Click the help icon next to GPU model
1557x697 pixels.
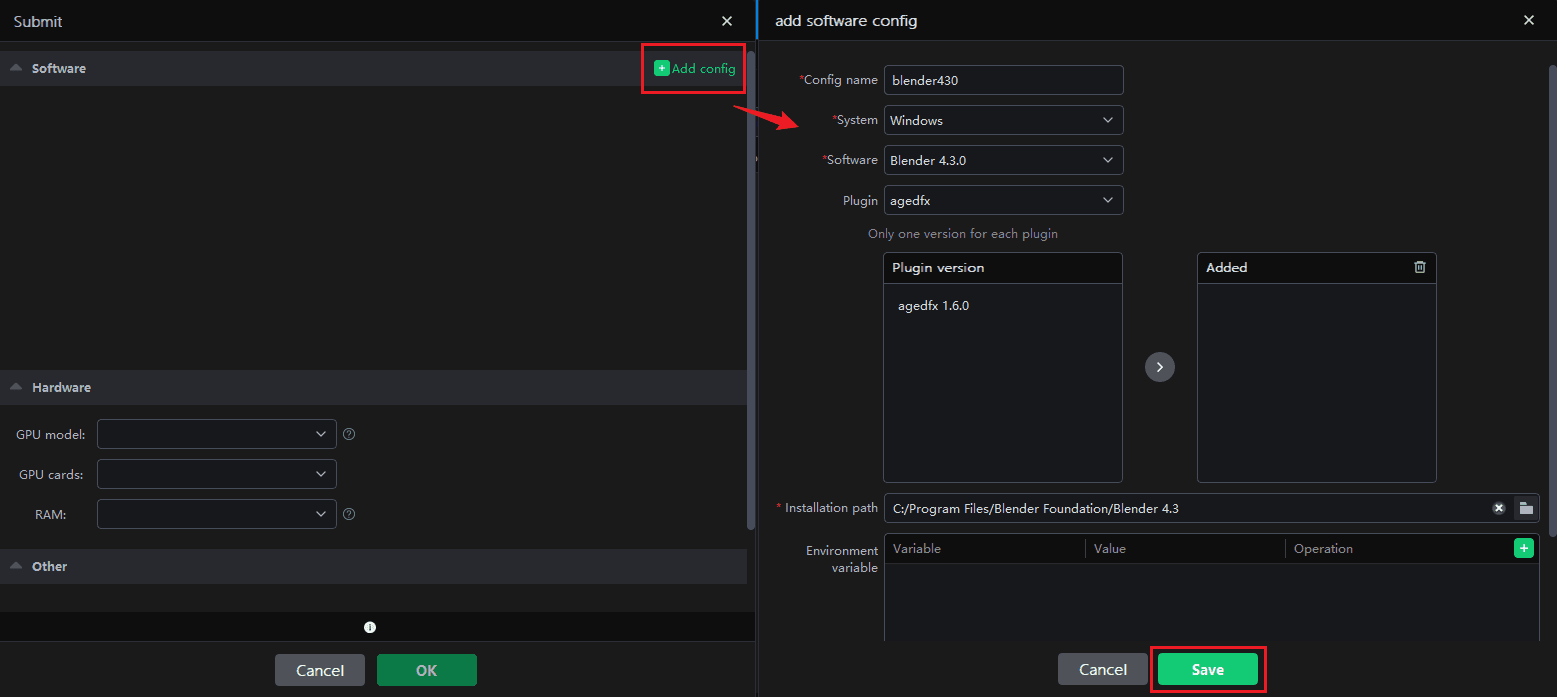[x=349, y=434]
